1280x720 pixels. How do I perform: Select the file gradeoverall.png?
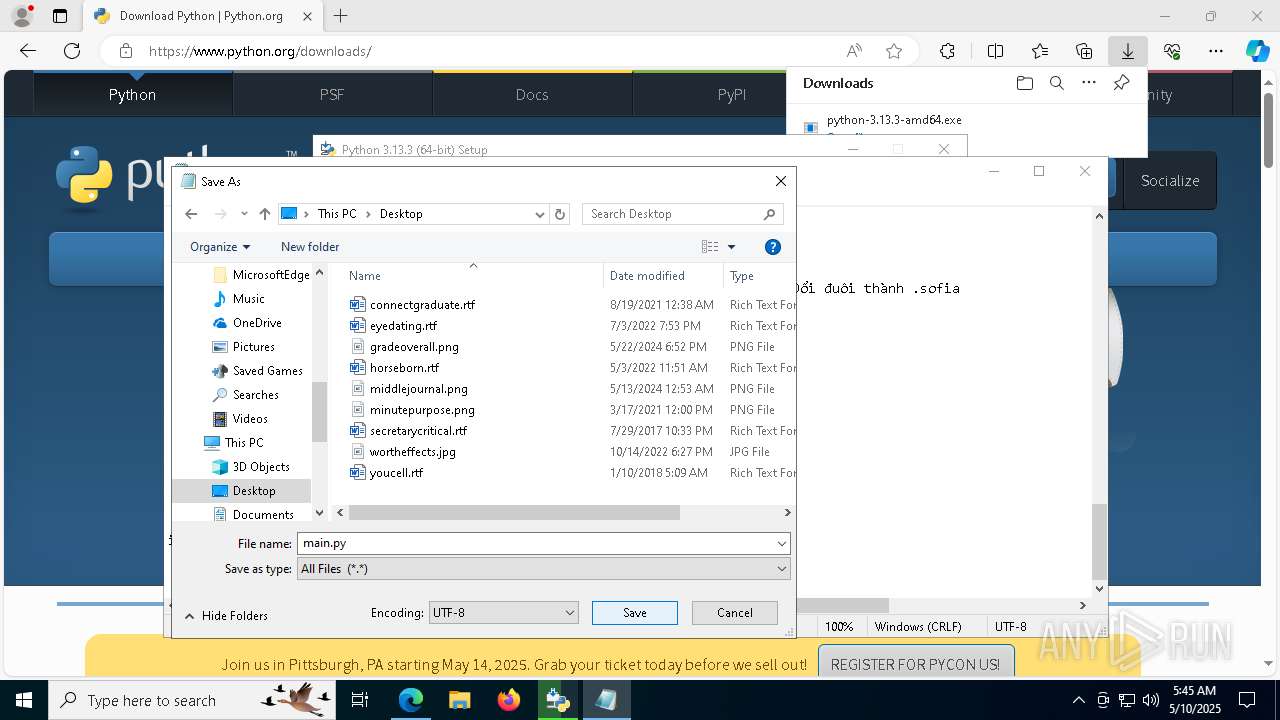414,347
